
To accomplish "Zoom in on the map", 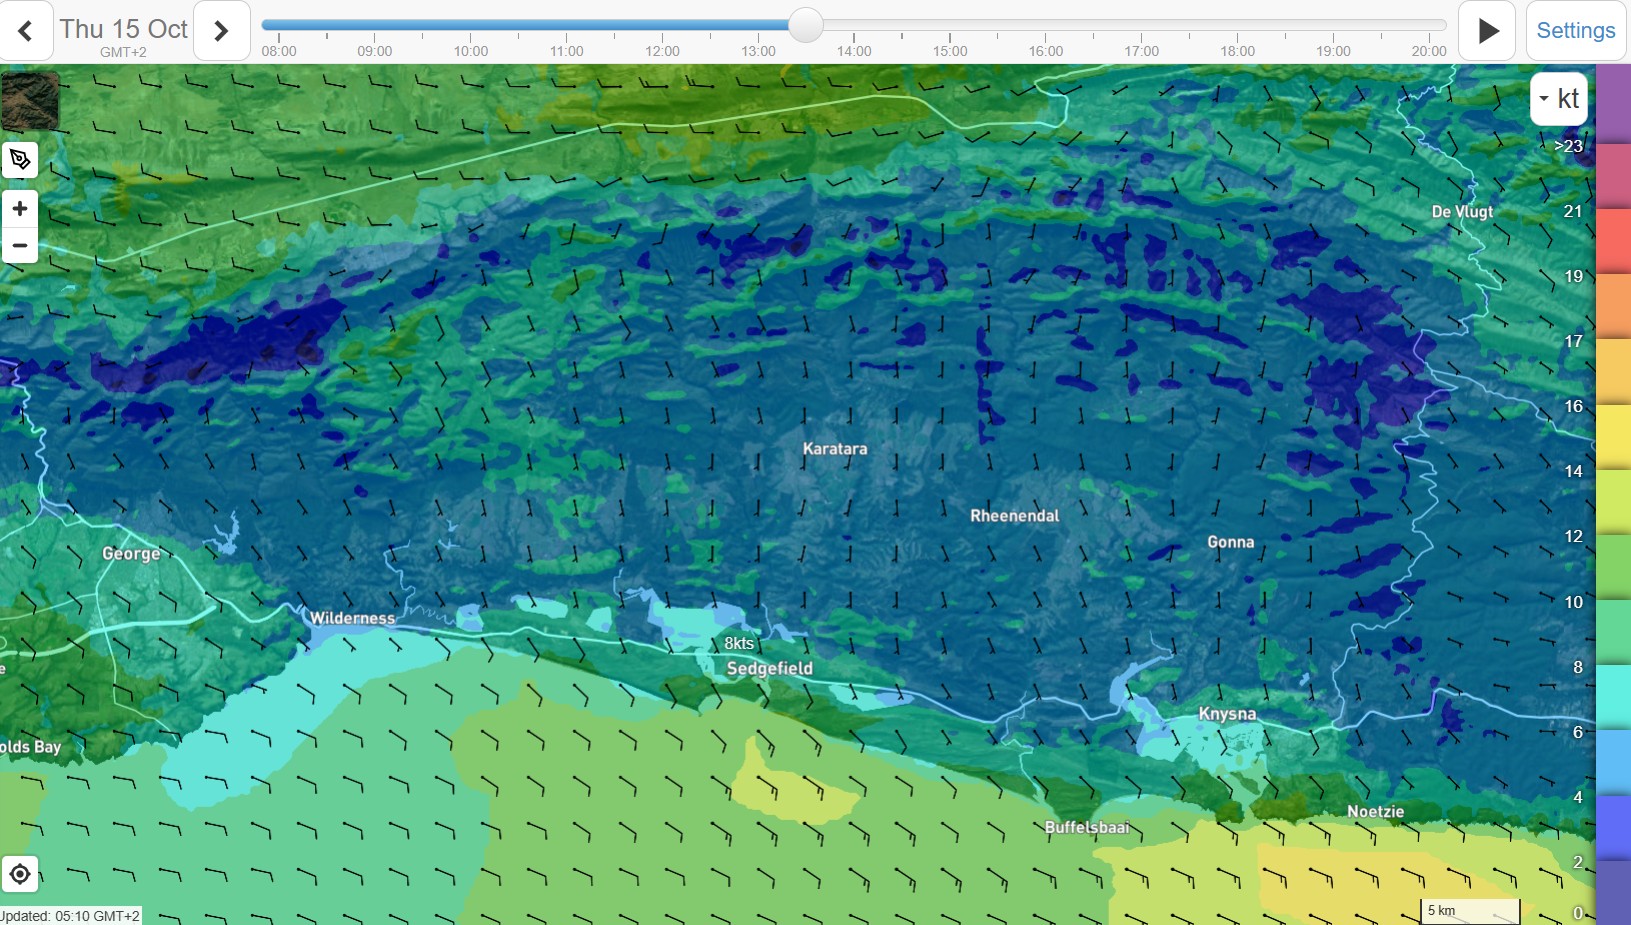I will tap(20, 208).
